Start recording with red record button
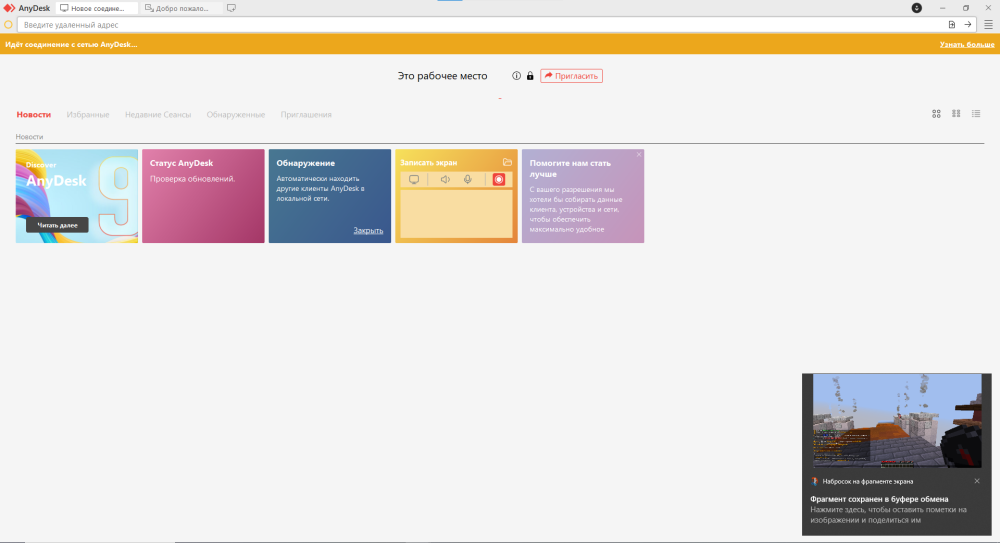This screenshot has height=543, width=1000. (x=499, y=179)
